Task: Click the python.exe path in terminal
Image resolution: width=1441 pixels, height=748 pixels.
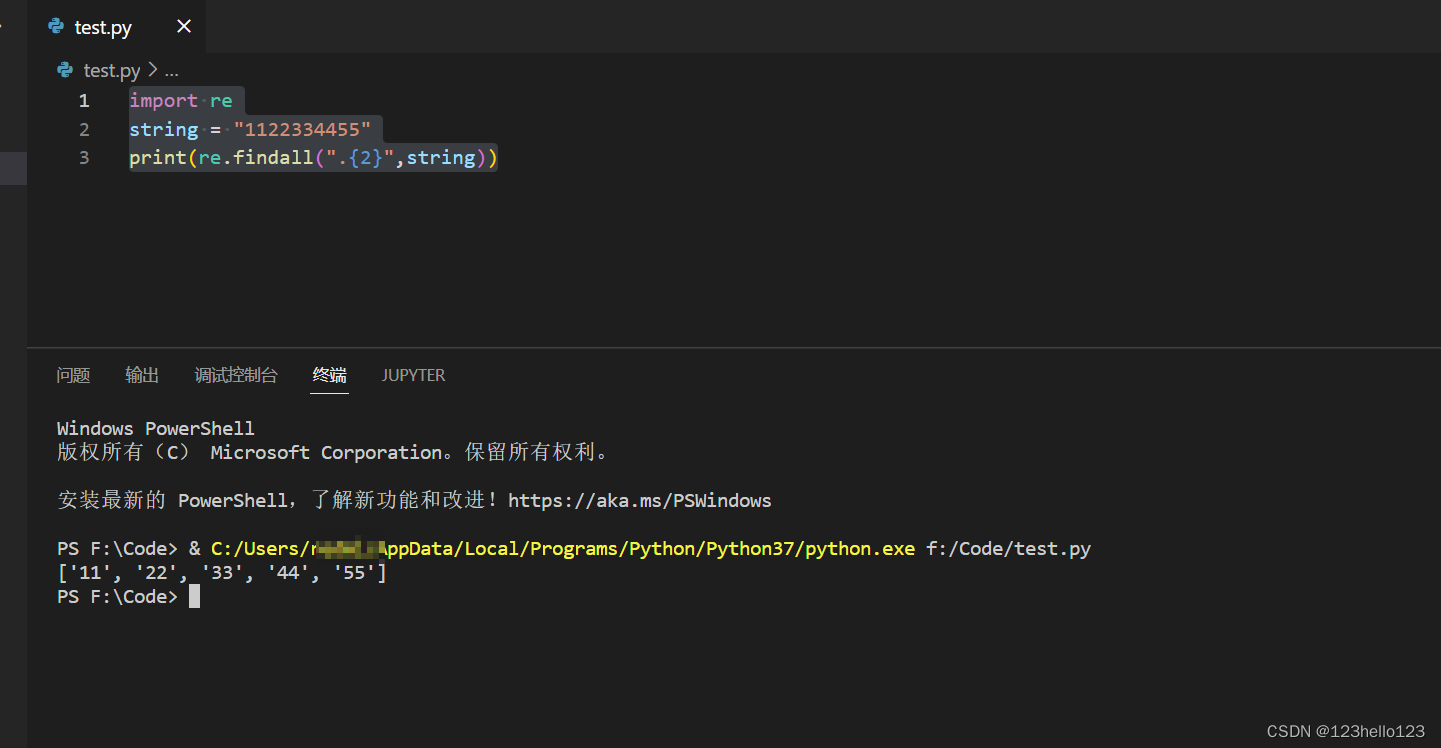Action: tap(563, 548)
